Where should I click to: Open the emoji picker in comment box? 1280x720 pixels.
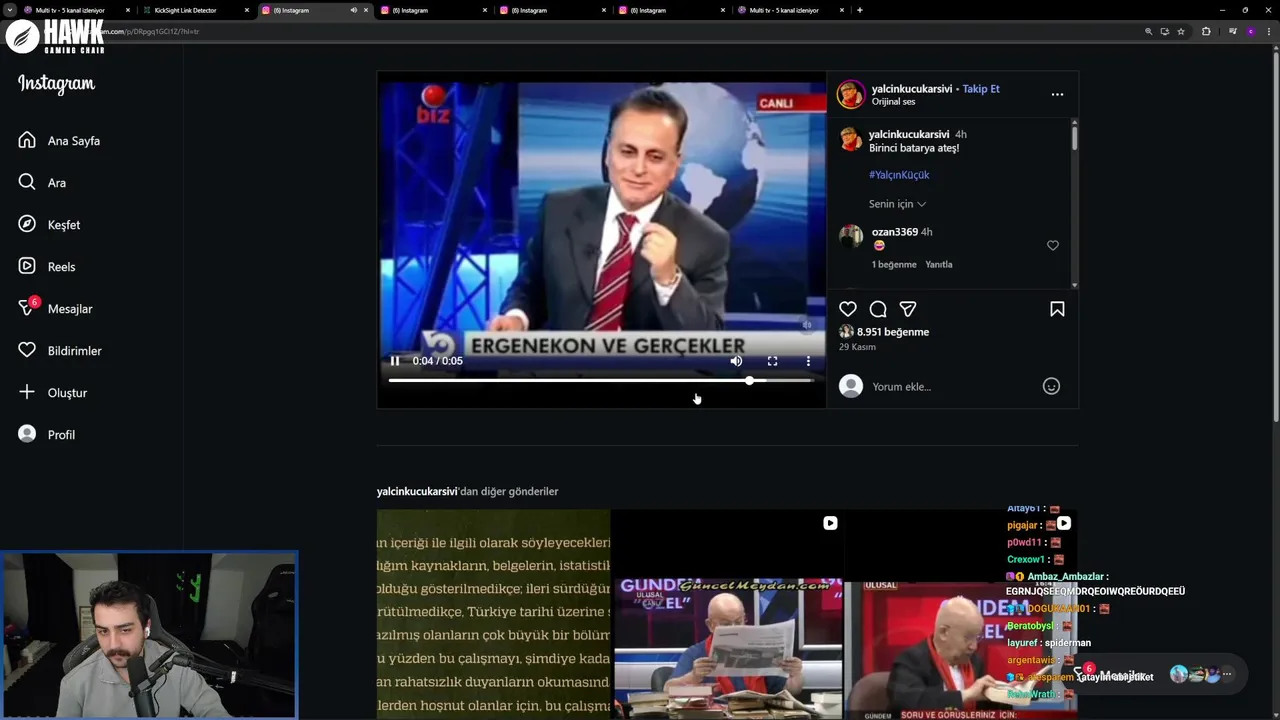(x=1051, y=386)
